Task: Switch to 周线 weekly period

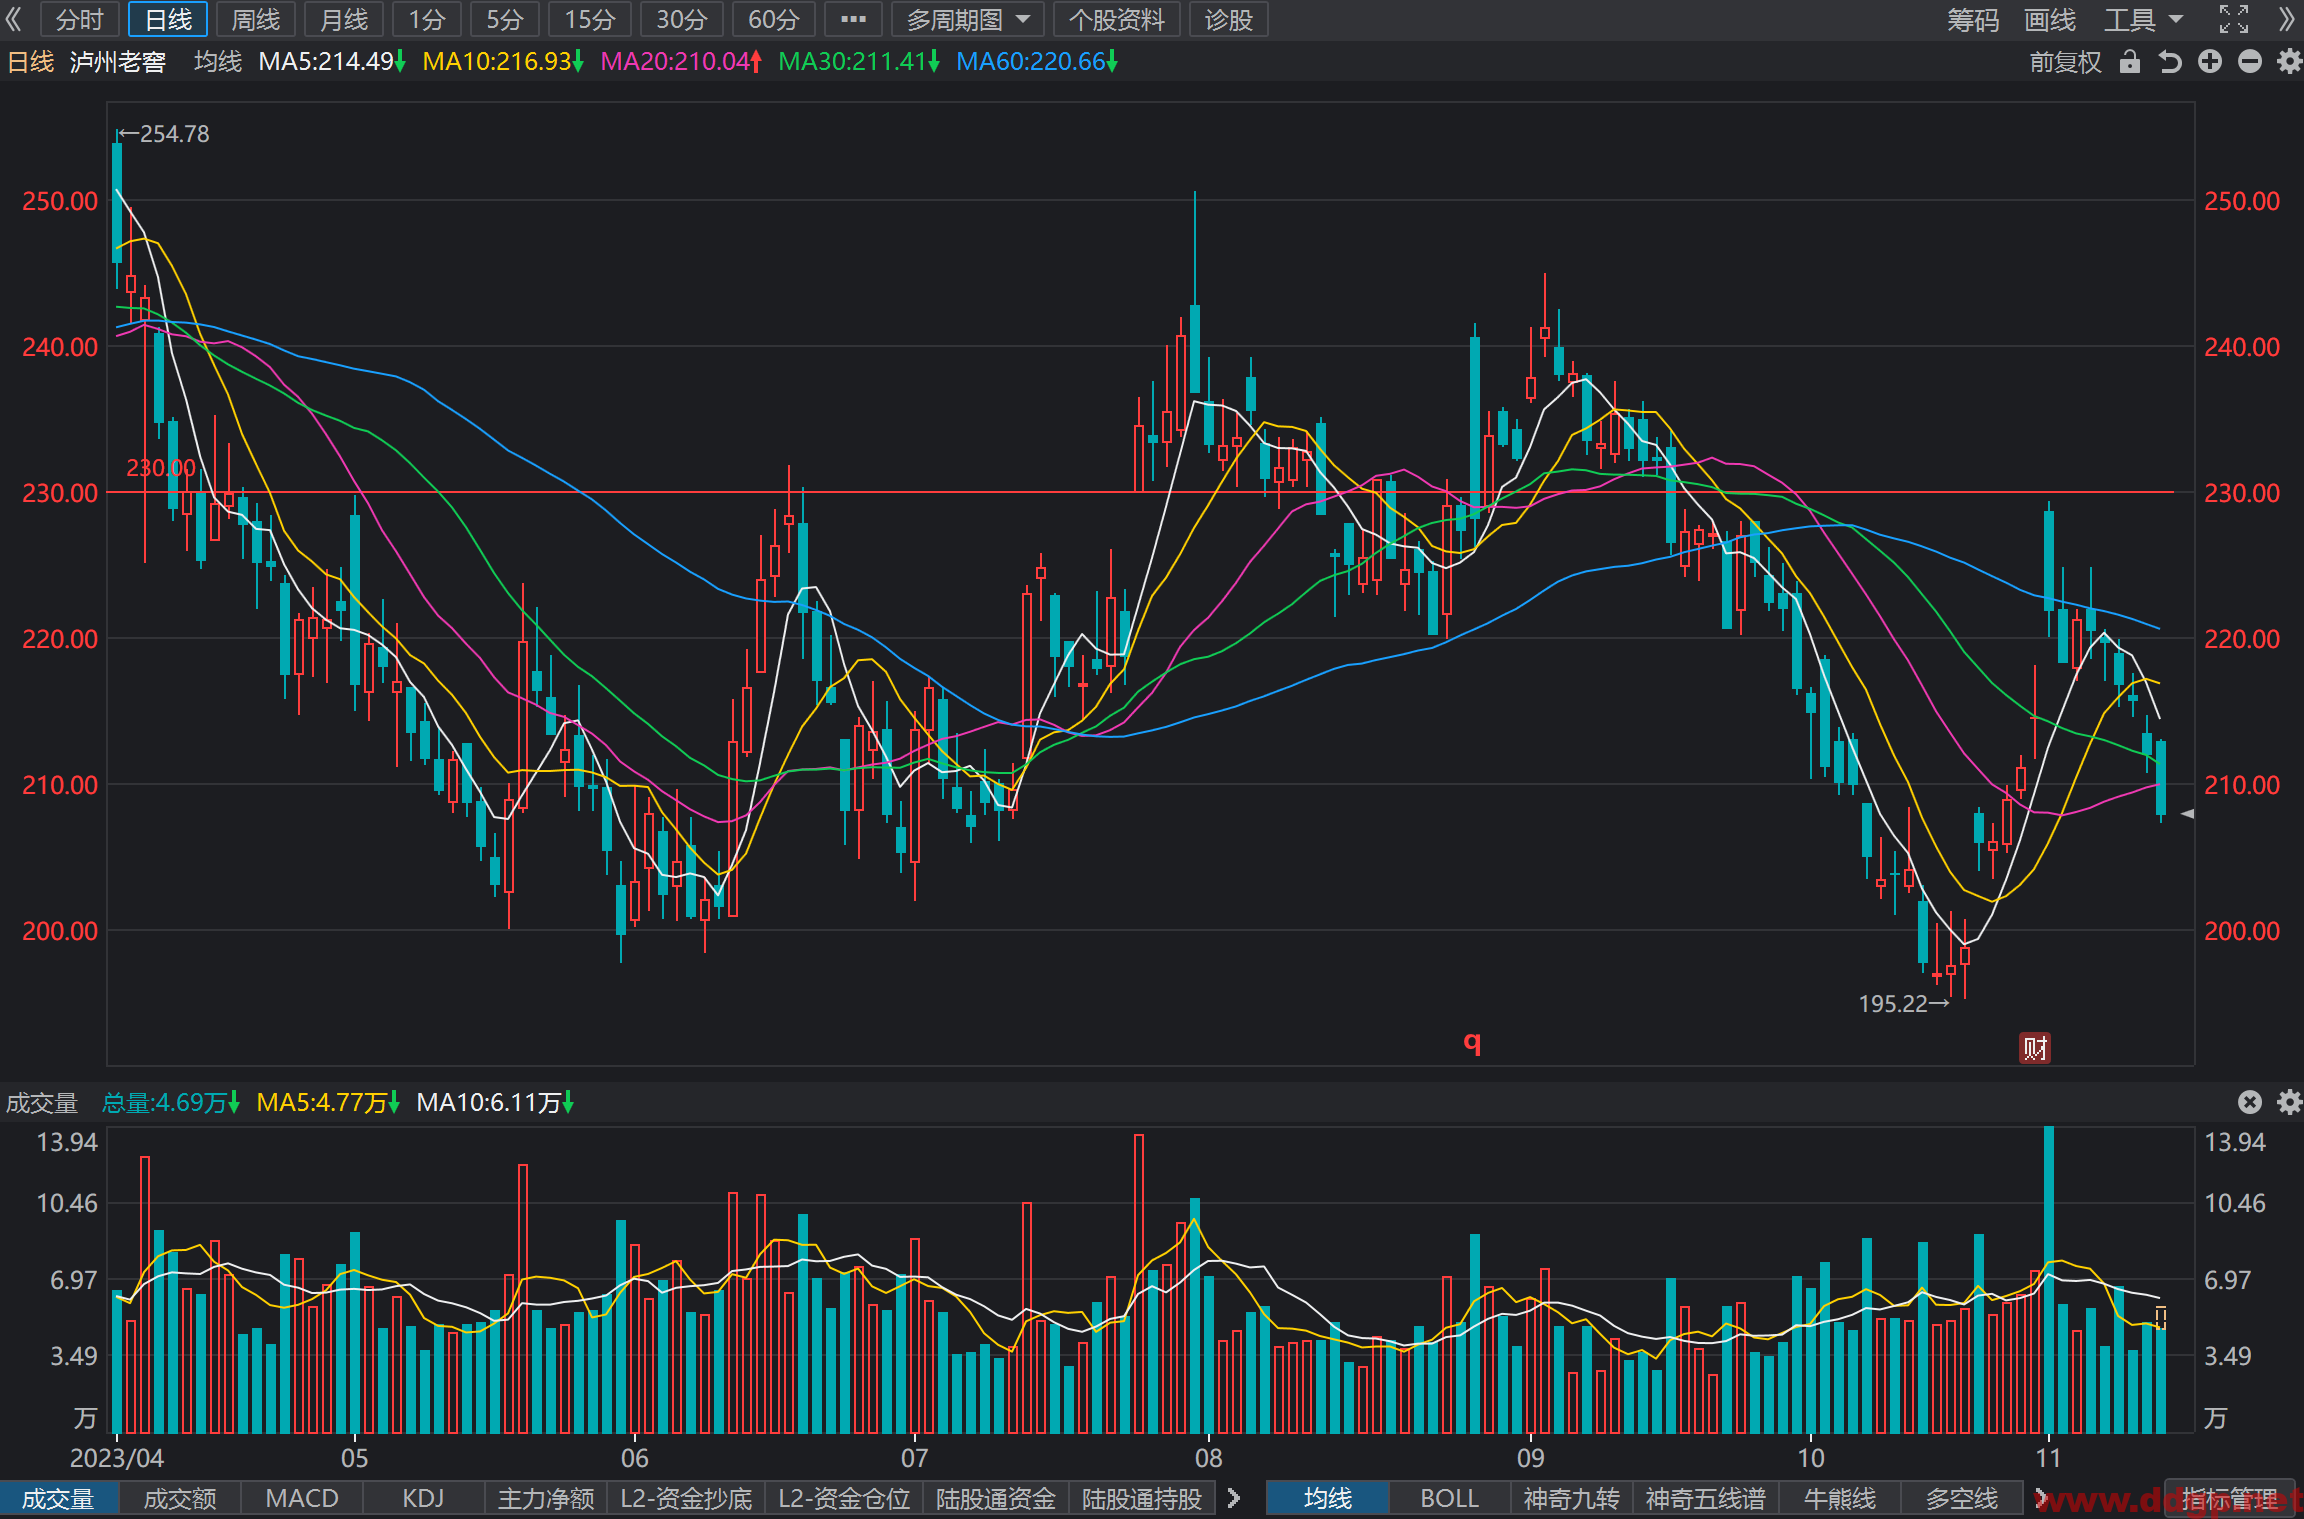Action: 256,19
